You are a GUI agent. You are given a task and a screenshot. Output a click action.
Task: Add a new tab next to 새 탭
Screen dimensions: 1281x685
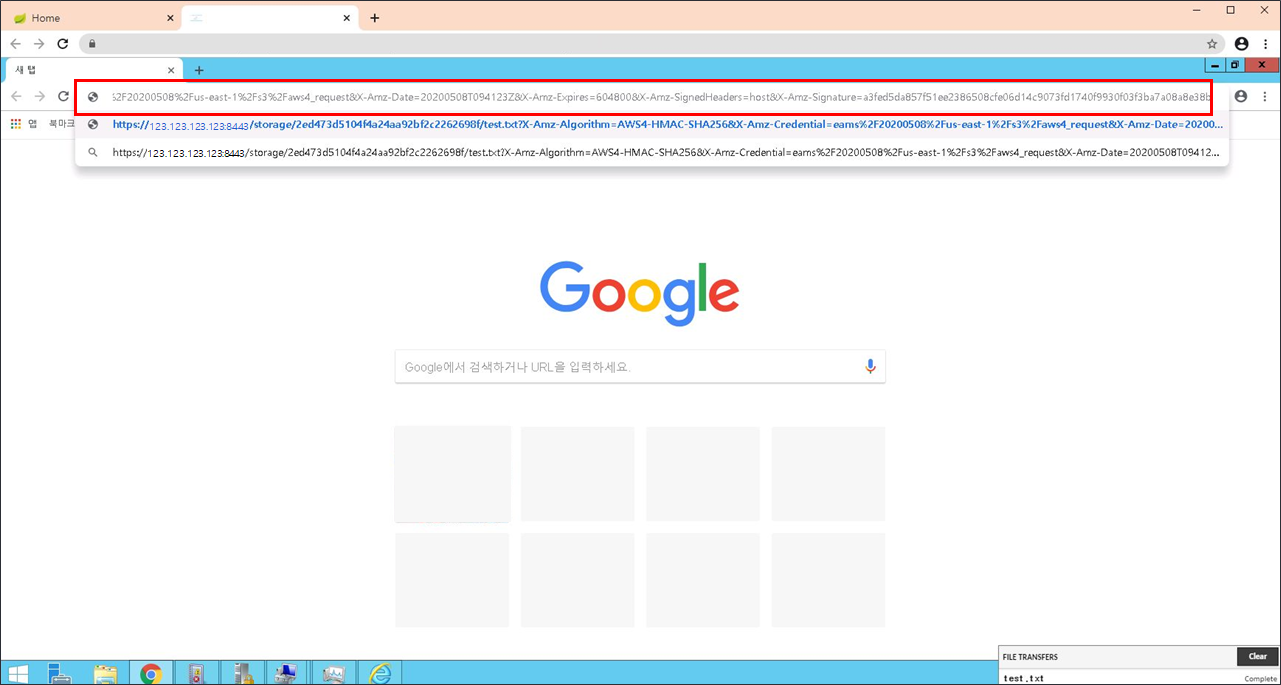[199, 70]
